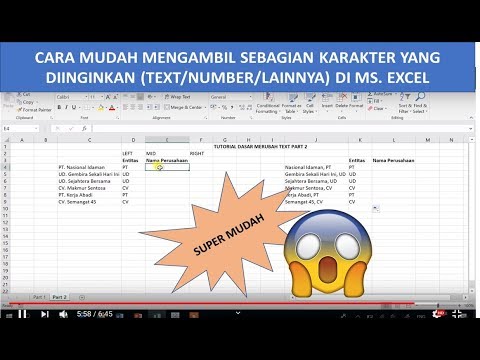The height and width of the screenshot is (360, 480).
Task: Click the zoom slider in status bar
Action: pos(437,305)
